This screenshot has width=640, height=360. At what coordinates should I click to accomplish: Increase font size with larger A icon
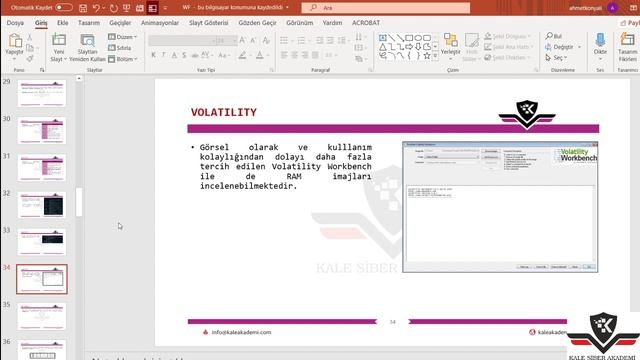tap(242, 40)
